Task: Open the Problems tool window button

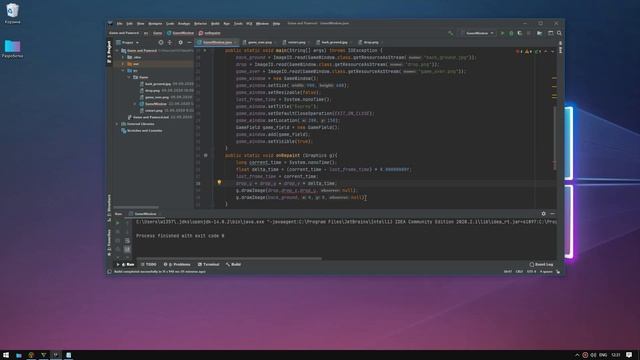Action: (177, 264)
